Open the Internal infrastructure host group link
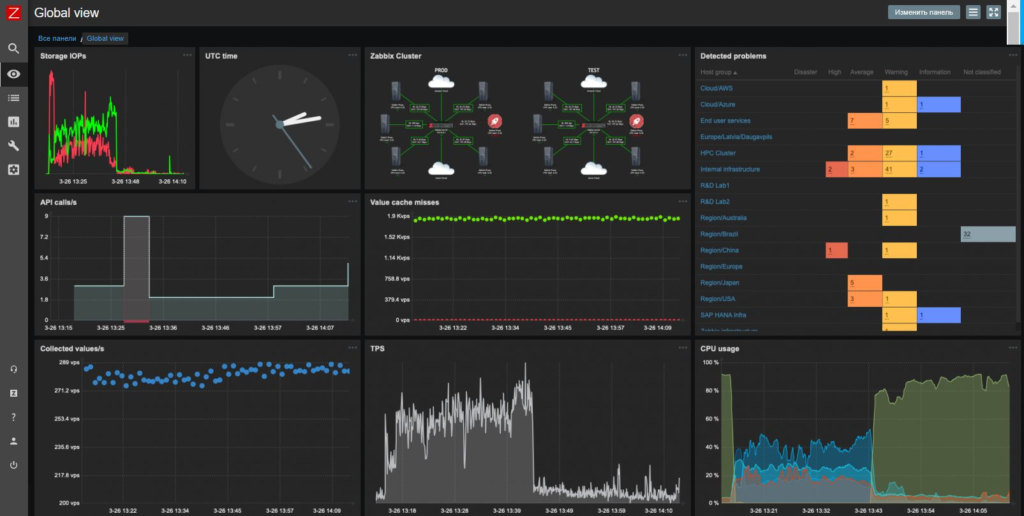The image size is (1024, 516). tap(729, 169)
